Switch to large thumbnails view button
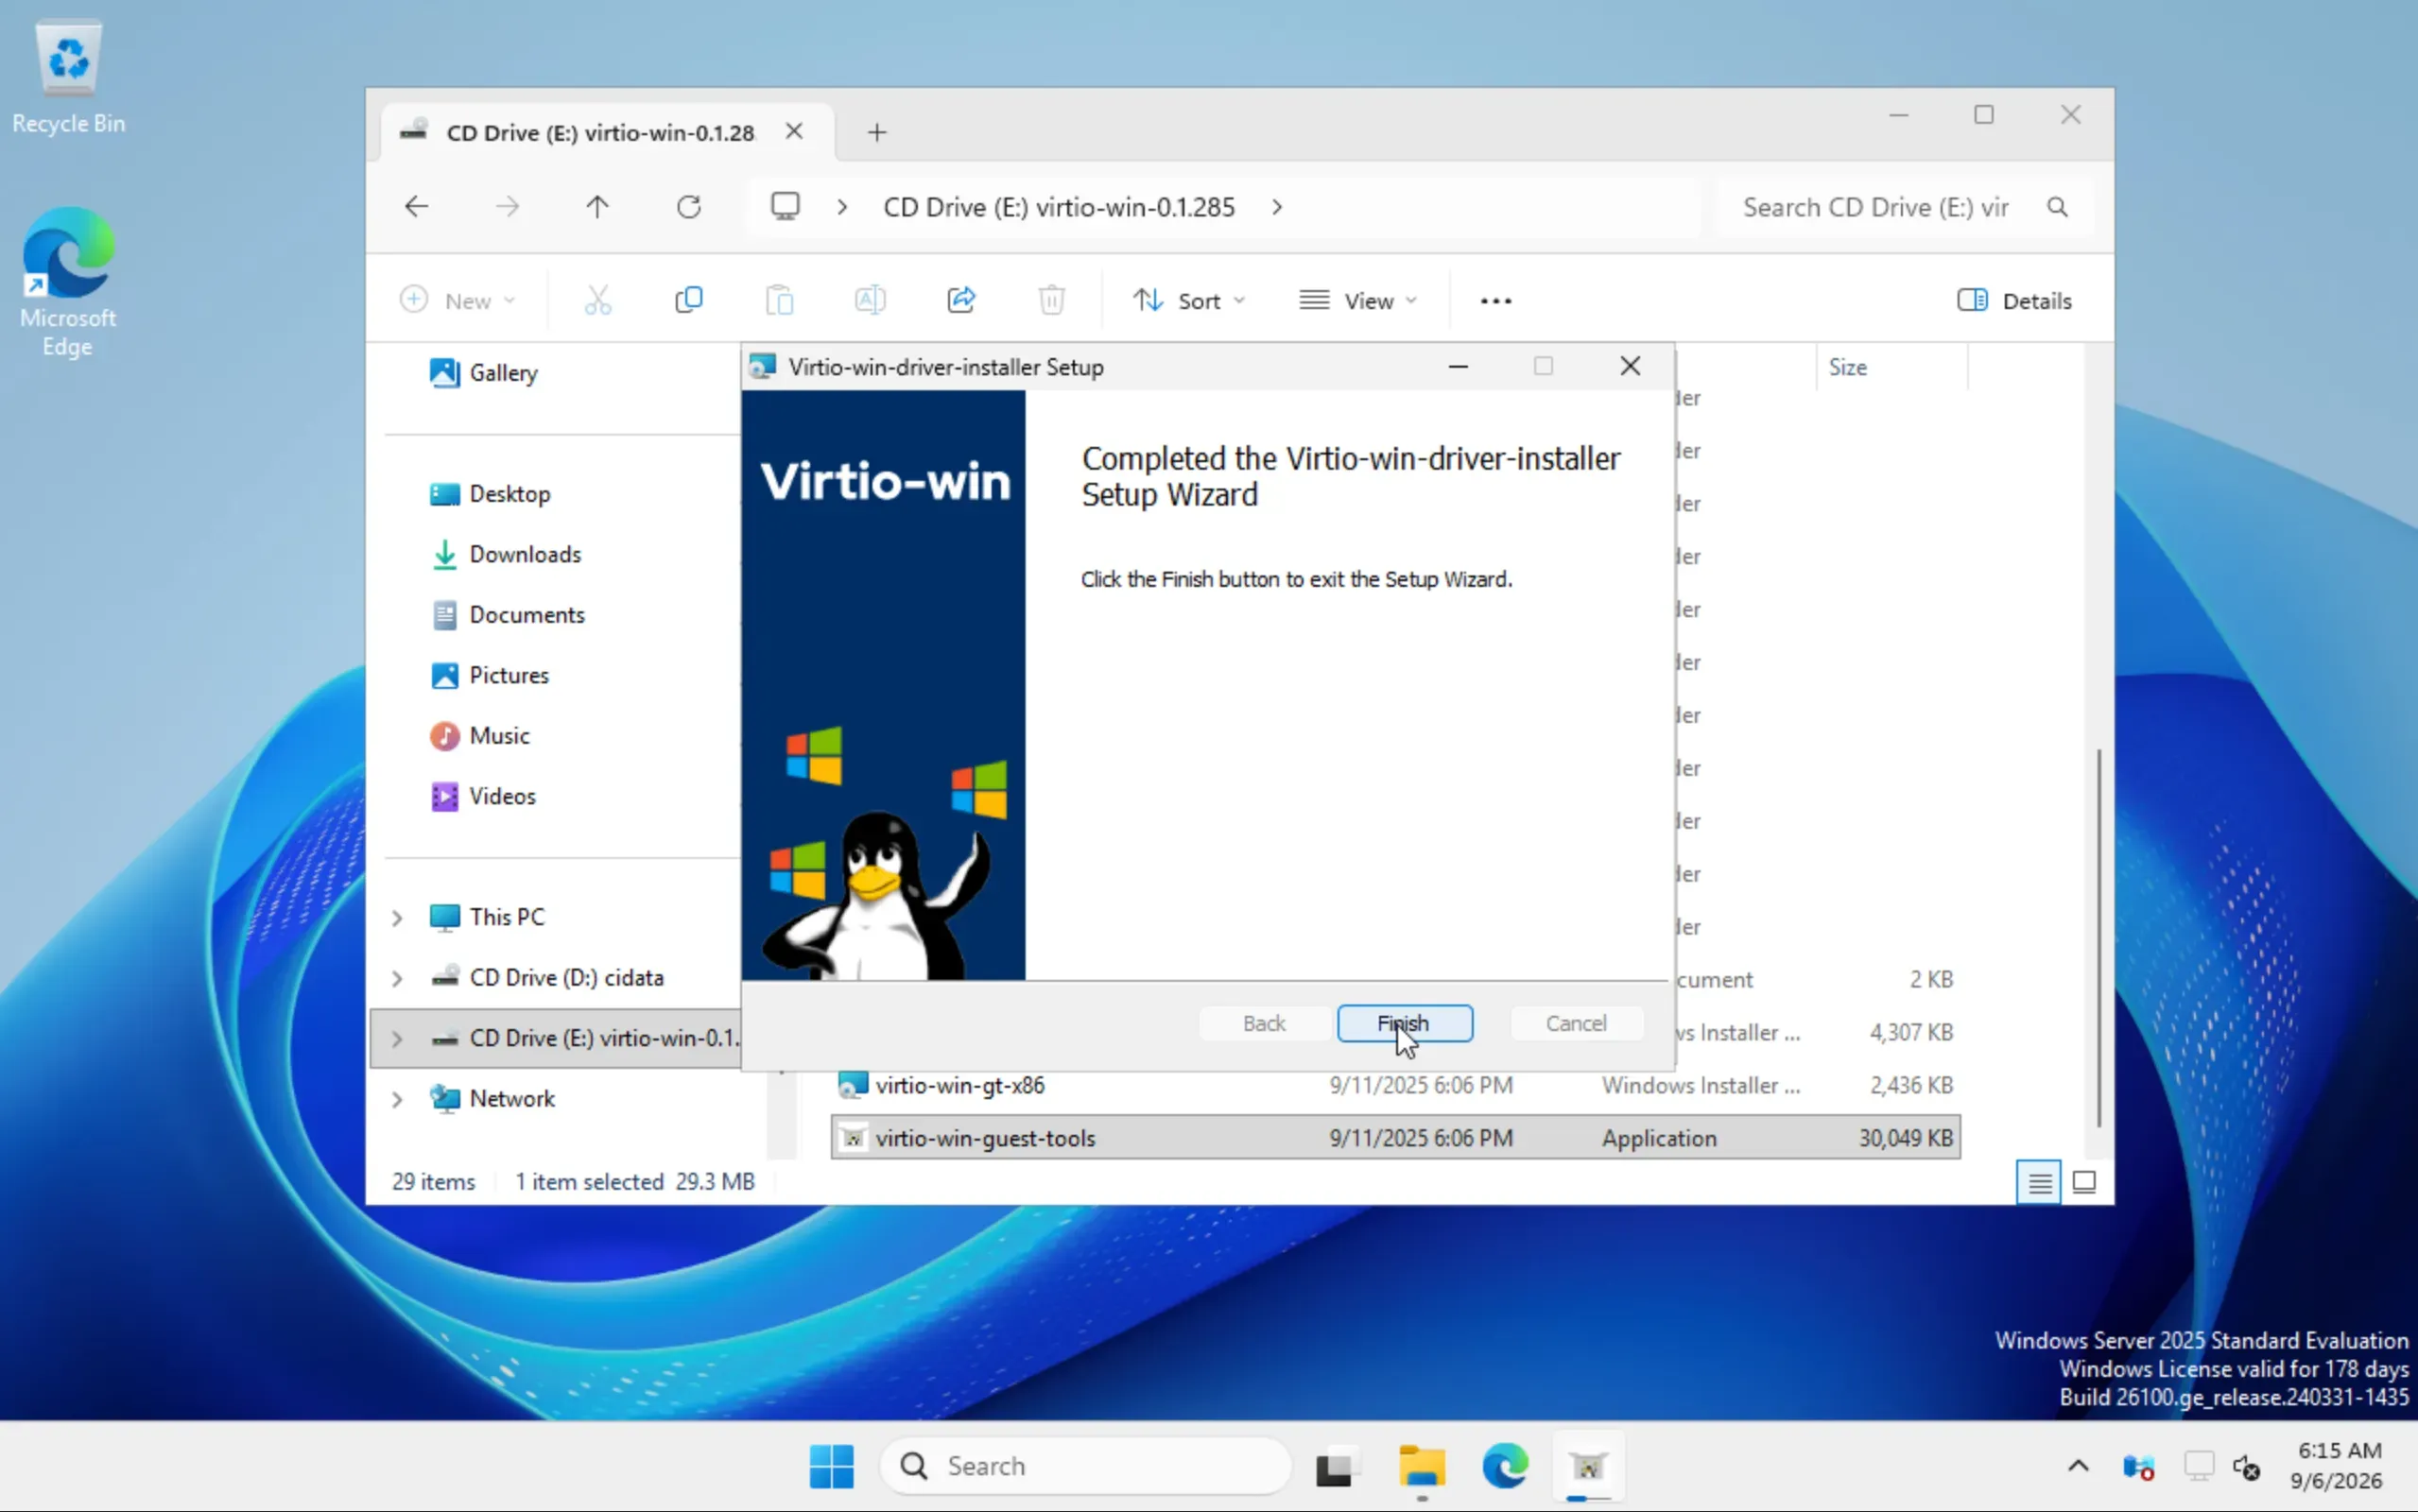 (x=2084, y=1183)
